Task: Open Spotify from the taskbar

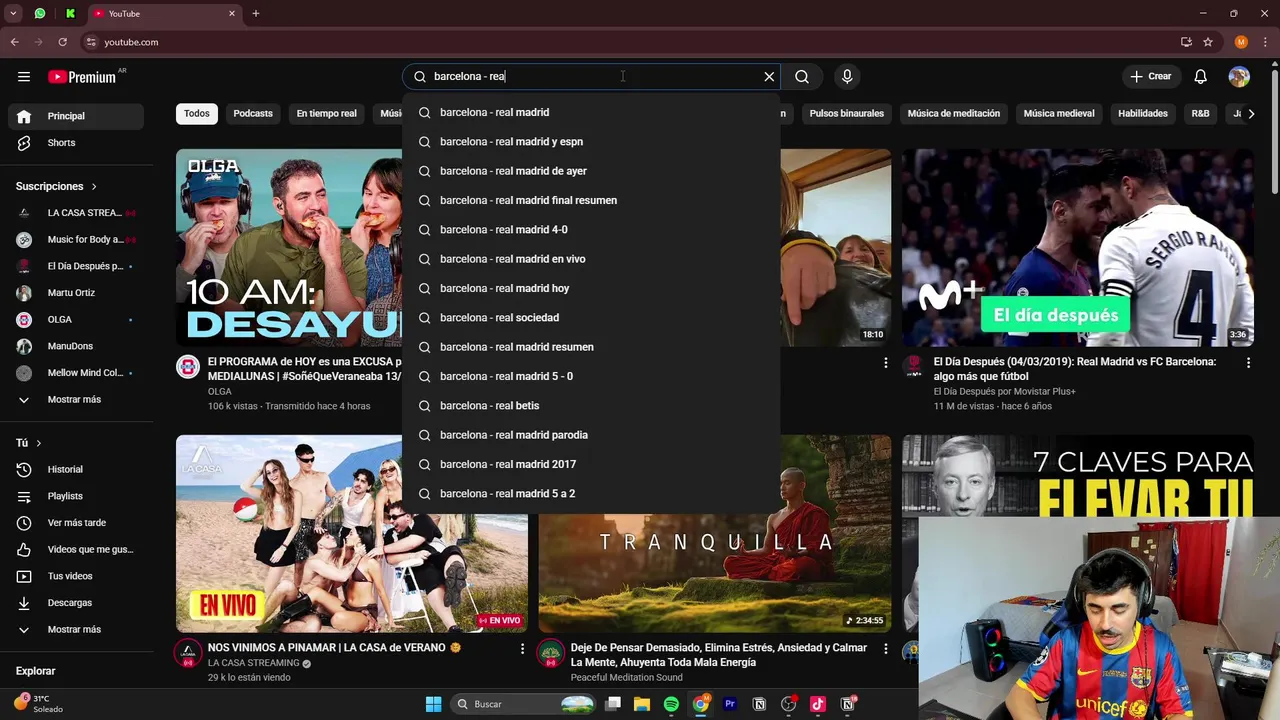Action: pos(671,704)
